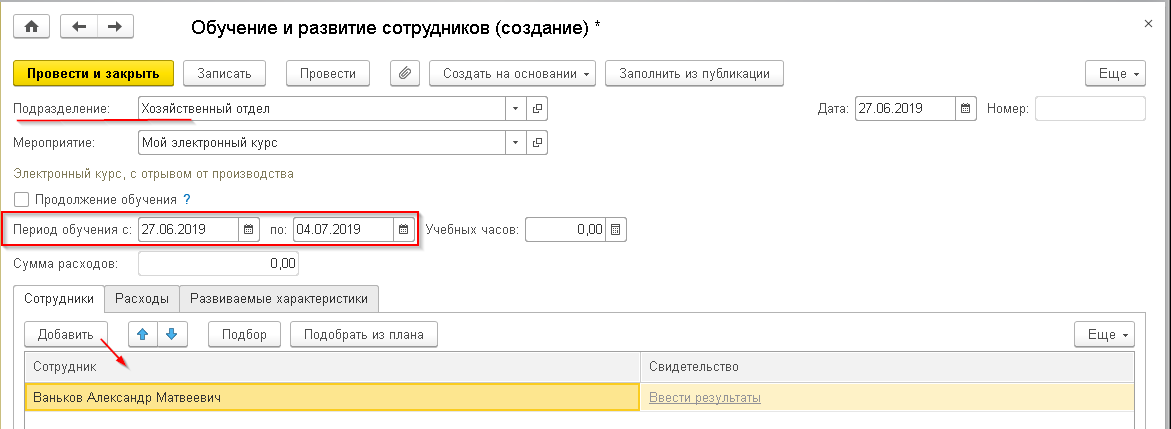The height and width of the screenshot is (429, 1171).
Task: Click the Провести и закрыть button
Action: click(93, 73)
